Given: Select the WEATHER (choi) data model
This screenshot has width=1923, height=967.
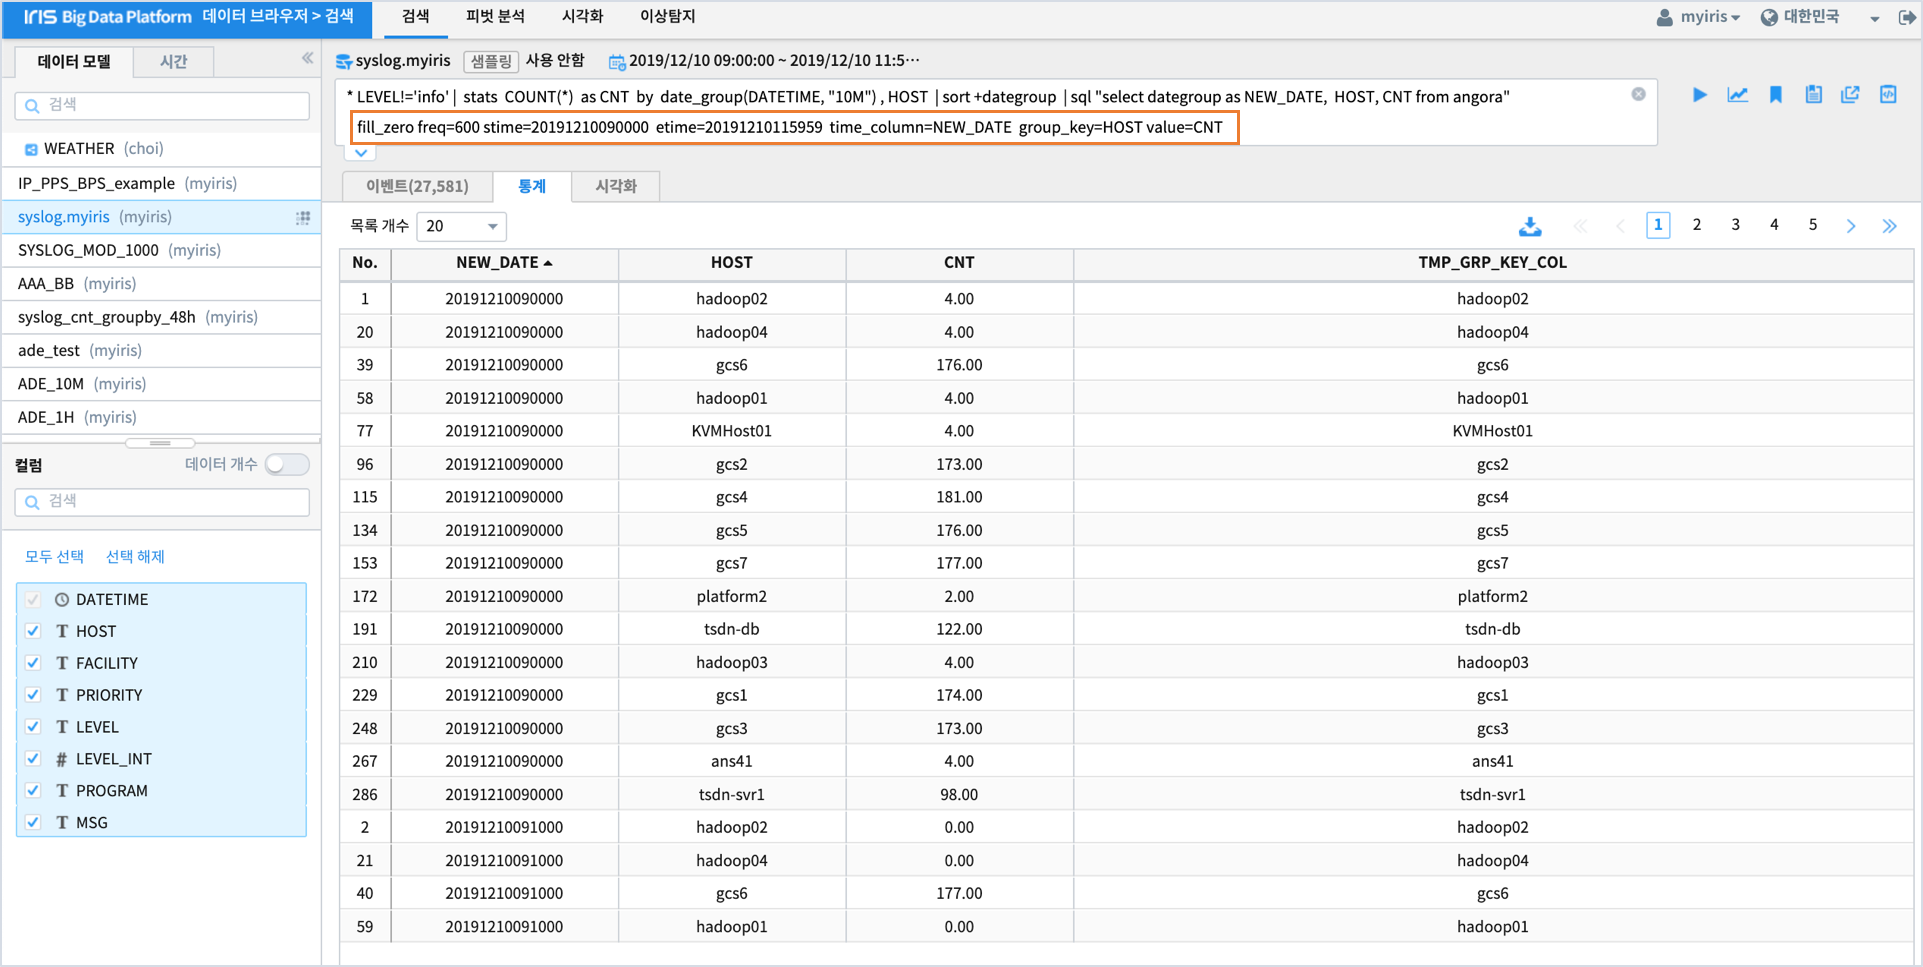Looking at the screenshot, I should pos(161,149).
